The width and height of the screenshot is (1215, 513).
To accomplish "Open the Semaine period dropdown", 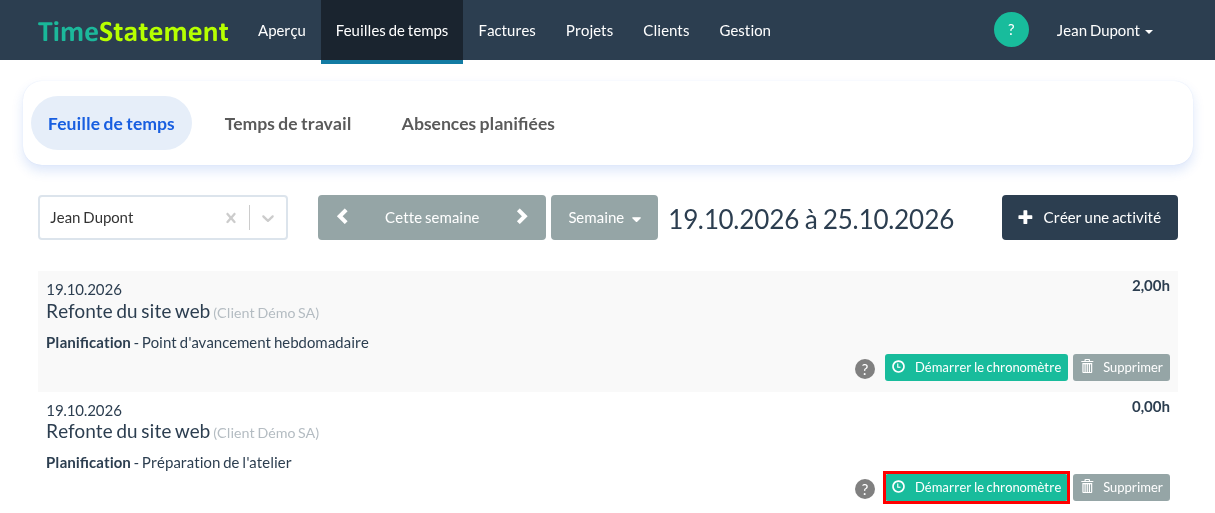I will coord(604,217).
